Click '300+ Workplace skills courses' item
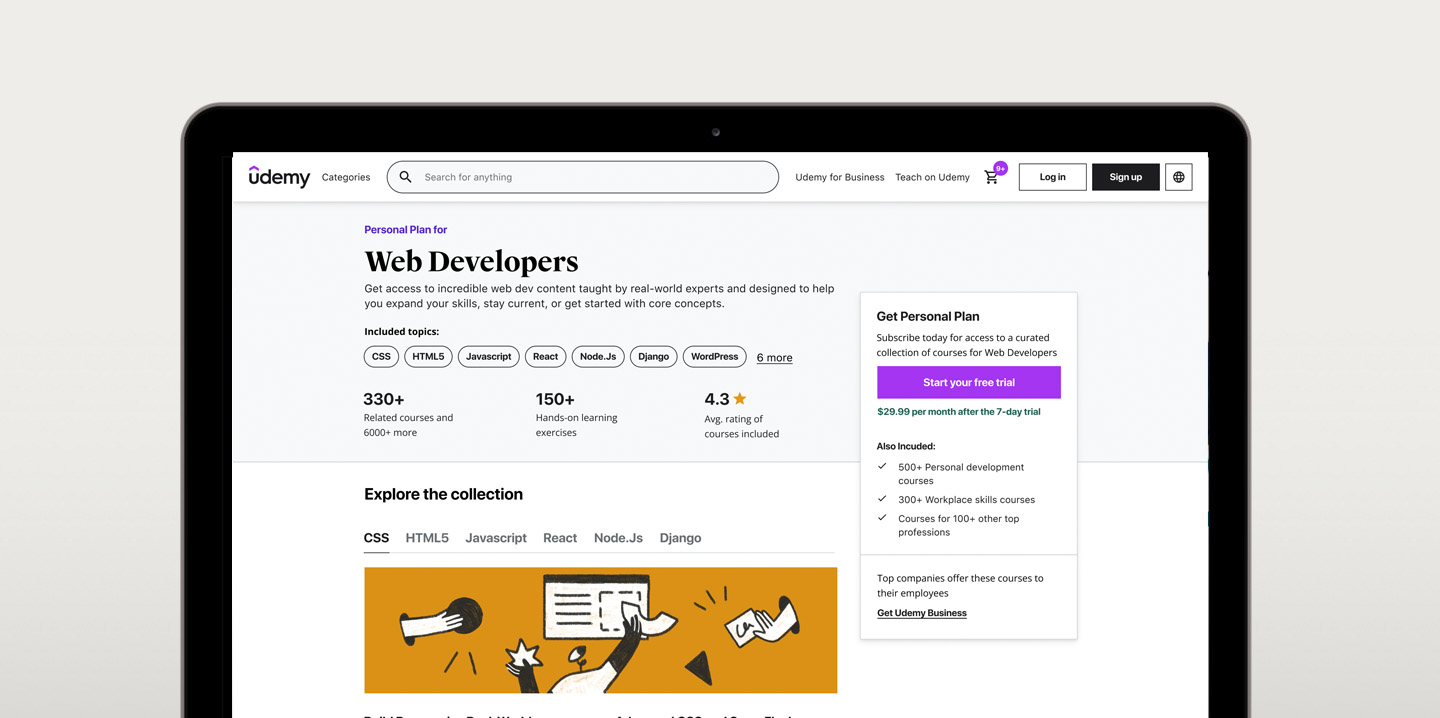The width and height of the screenshot is (1440, 718). pos(966,500)
